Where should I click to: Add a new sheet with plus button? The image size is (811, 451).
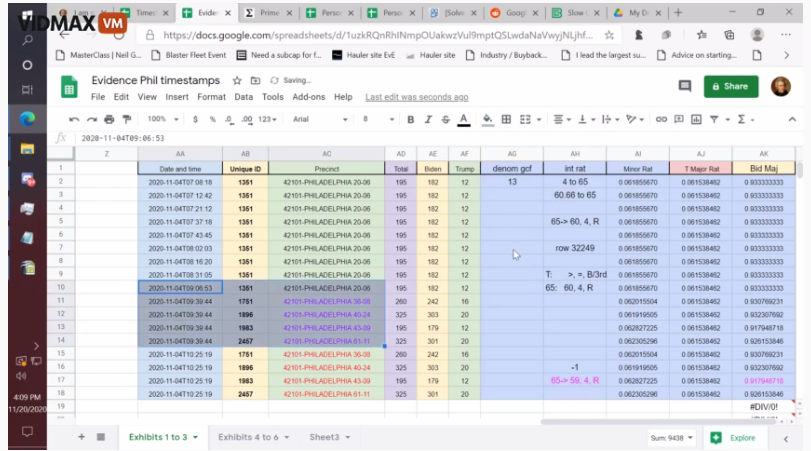(x=81, y=437)
